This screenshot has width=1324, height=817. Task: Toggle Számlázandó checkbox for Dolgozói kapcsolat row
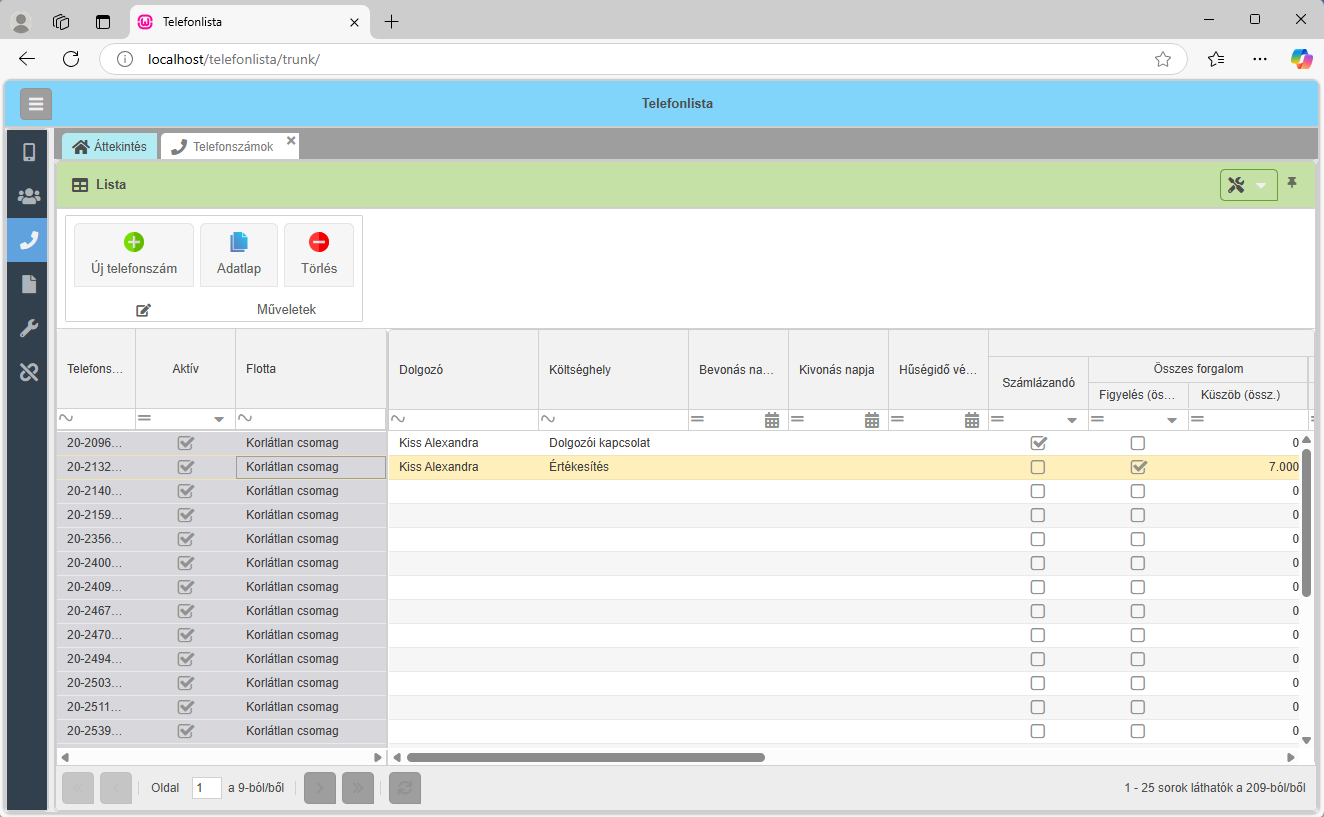coord(1038,443)
